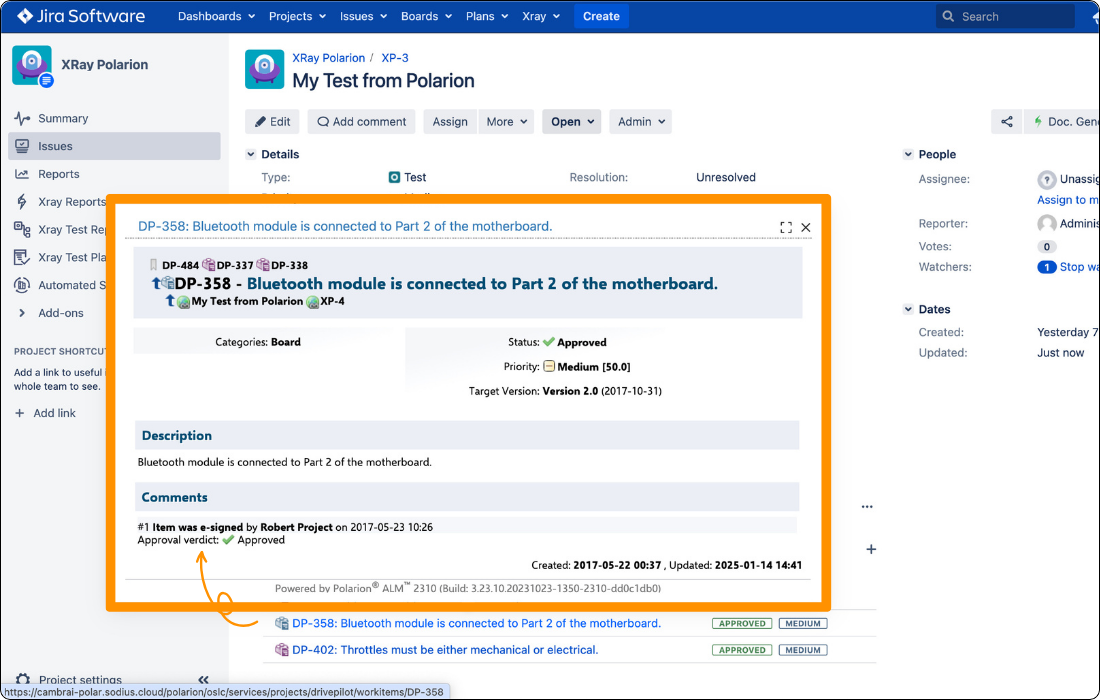Click the XRay Polarion breadcrumb link
Screen dimensions: 1100x700
pyautogui.click(x=328, y=58)
